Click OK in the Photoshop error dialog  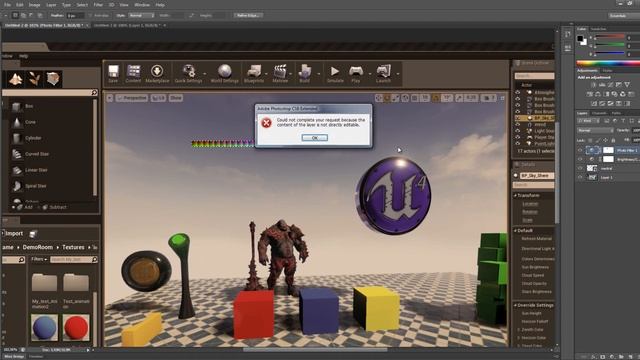coord(314,138)
